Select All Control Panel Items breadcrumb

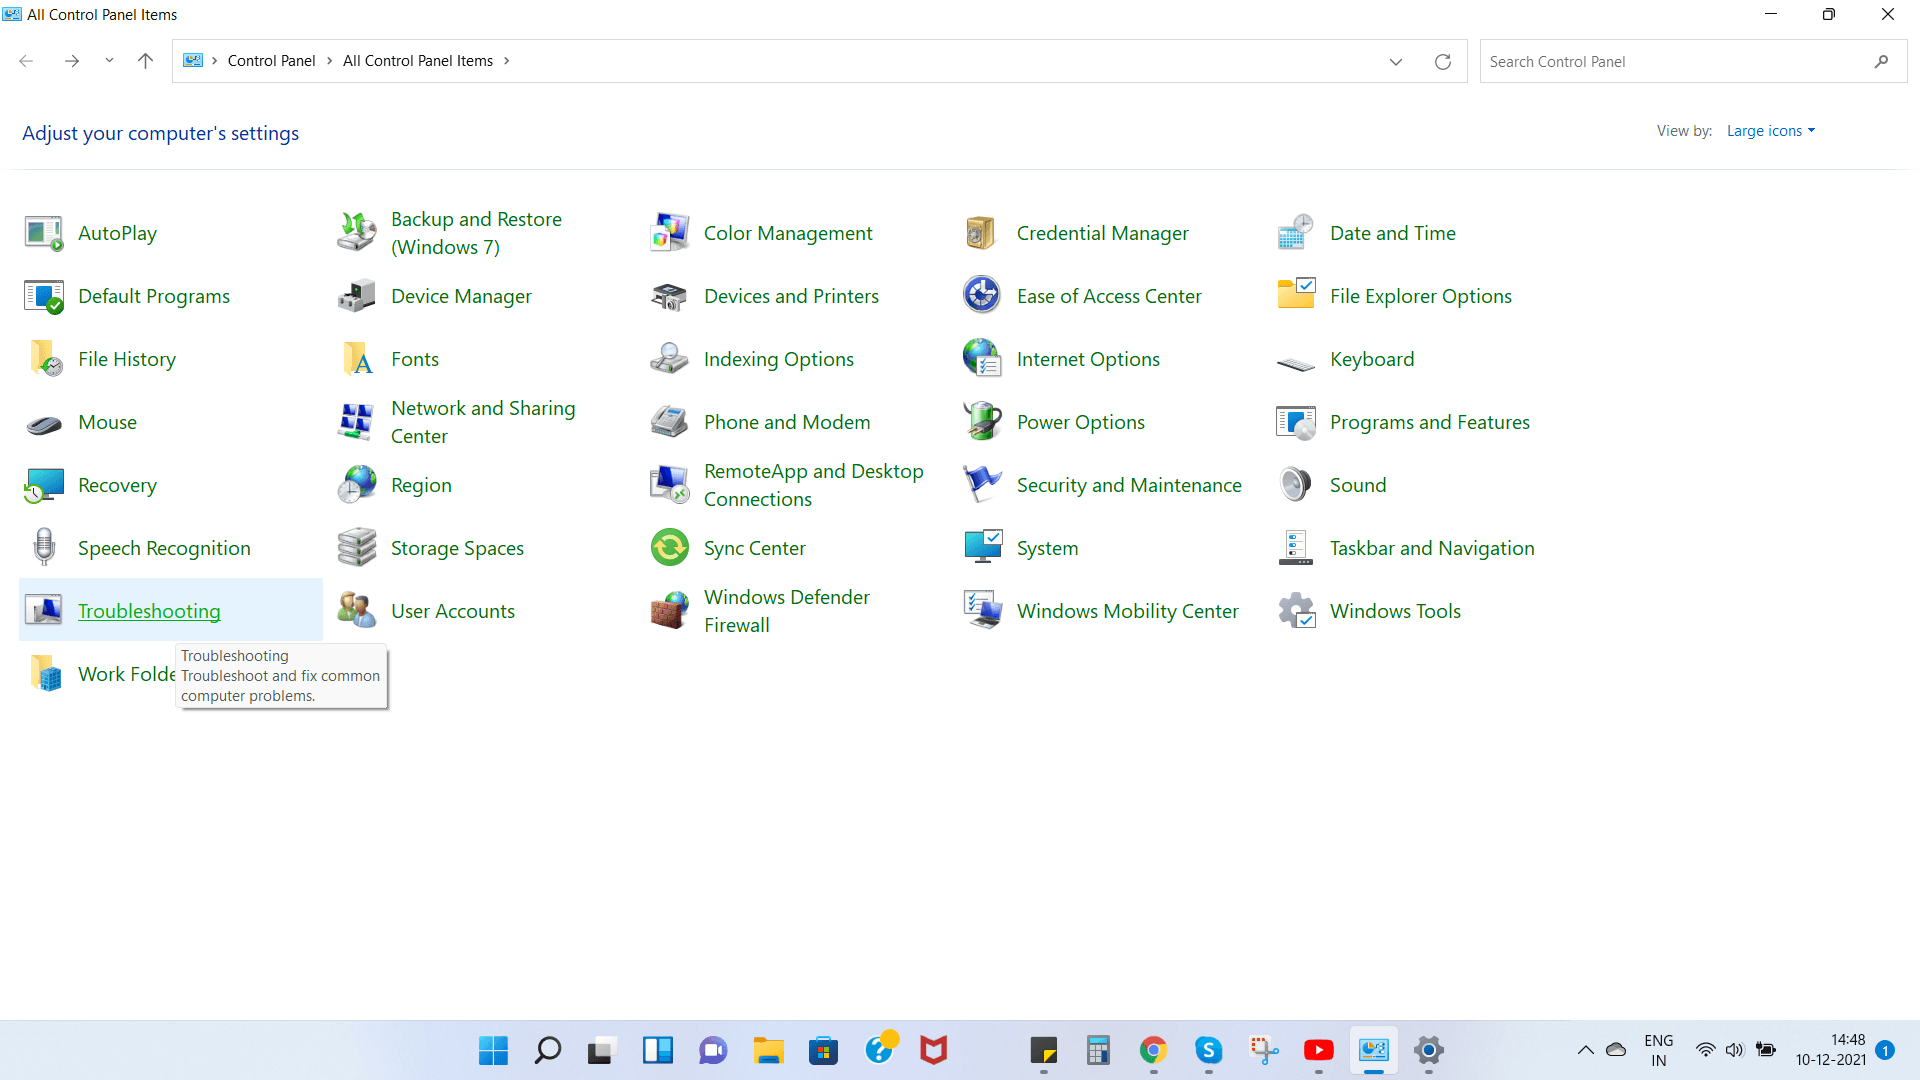tap(418, 61)
